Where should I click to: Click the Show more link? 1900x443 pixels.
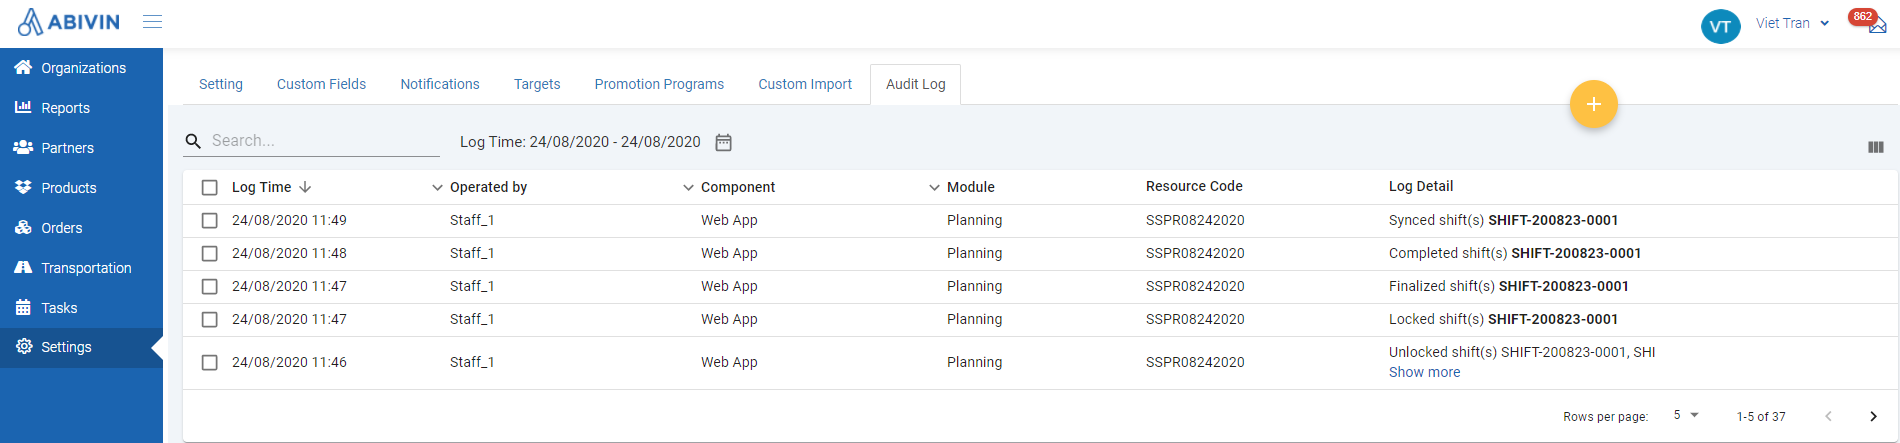[1424, 372]
